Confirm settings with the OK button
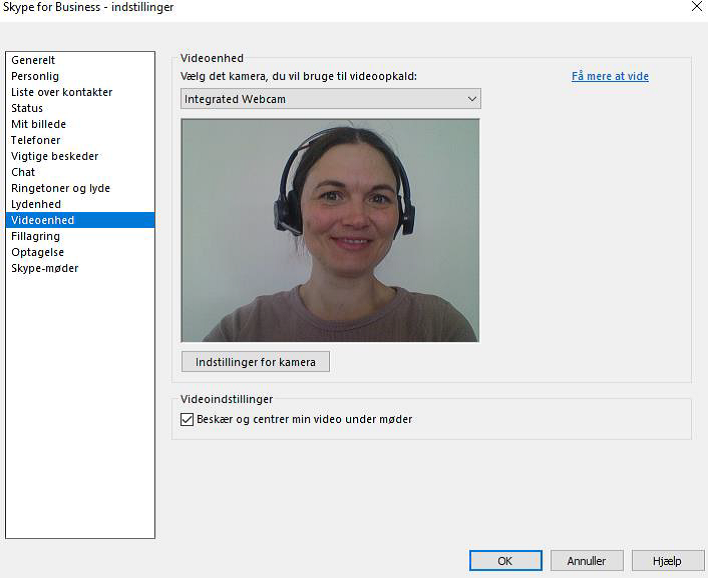Viewport: 708px width, 578px height. pyautogui.click(x=506, y=561)
